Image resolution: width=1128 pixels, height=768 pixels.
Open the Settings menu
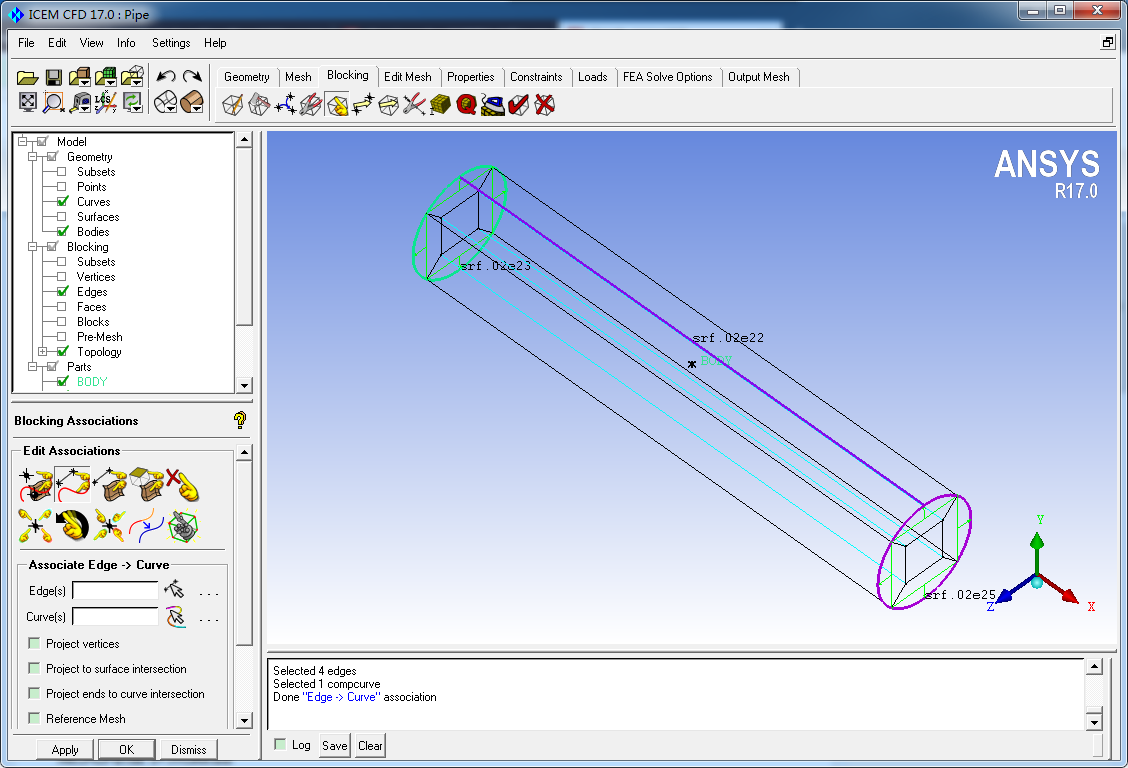pyautogui.click(x=171, y=43)
